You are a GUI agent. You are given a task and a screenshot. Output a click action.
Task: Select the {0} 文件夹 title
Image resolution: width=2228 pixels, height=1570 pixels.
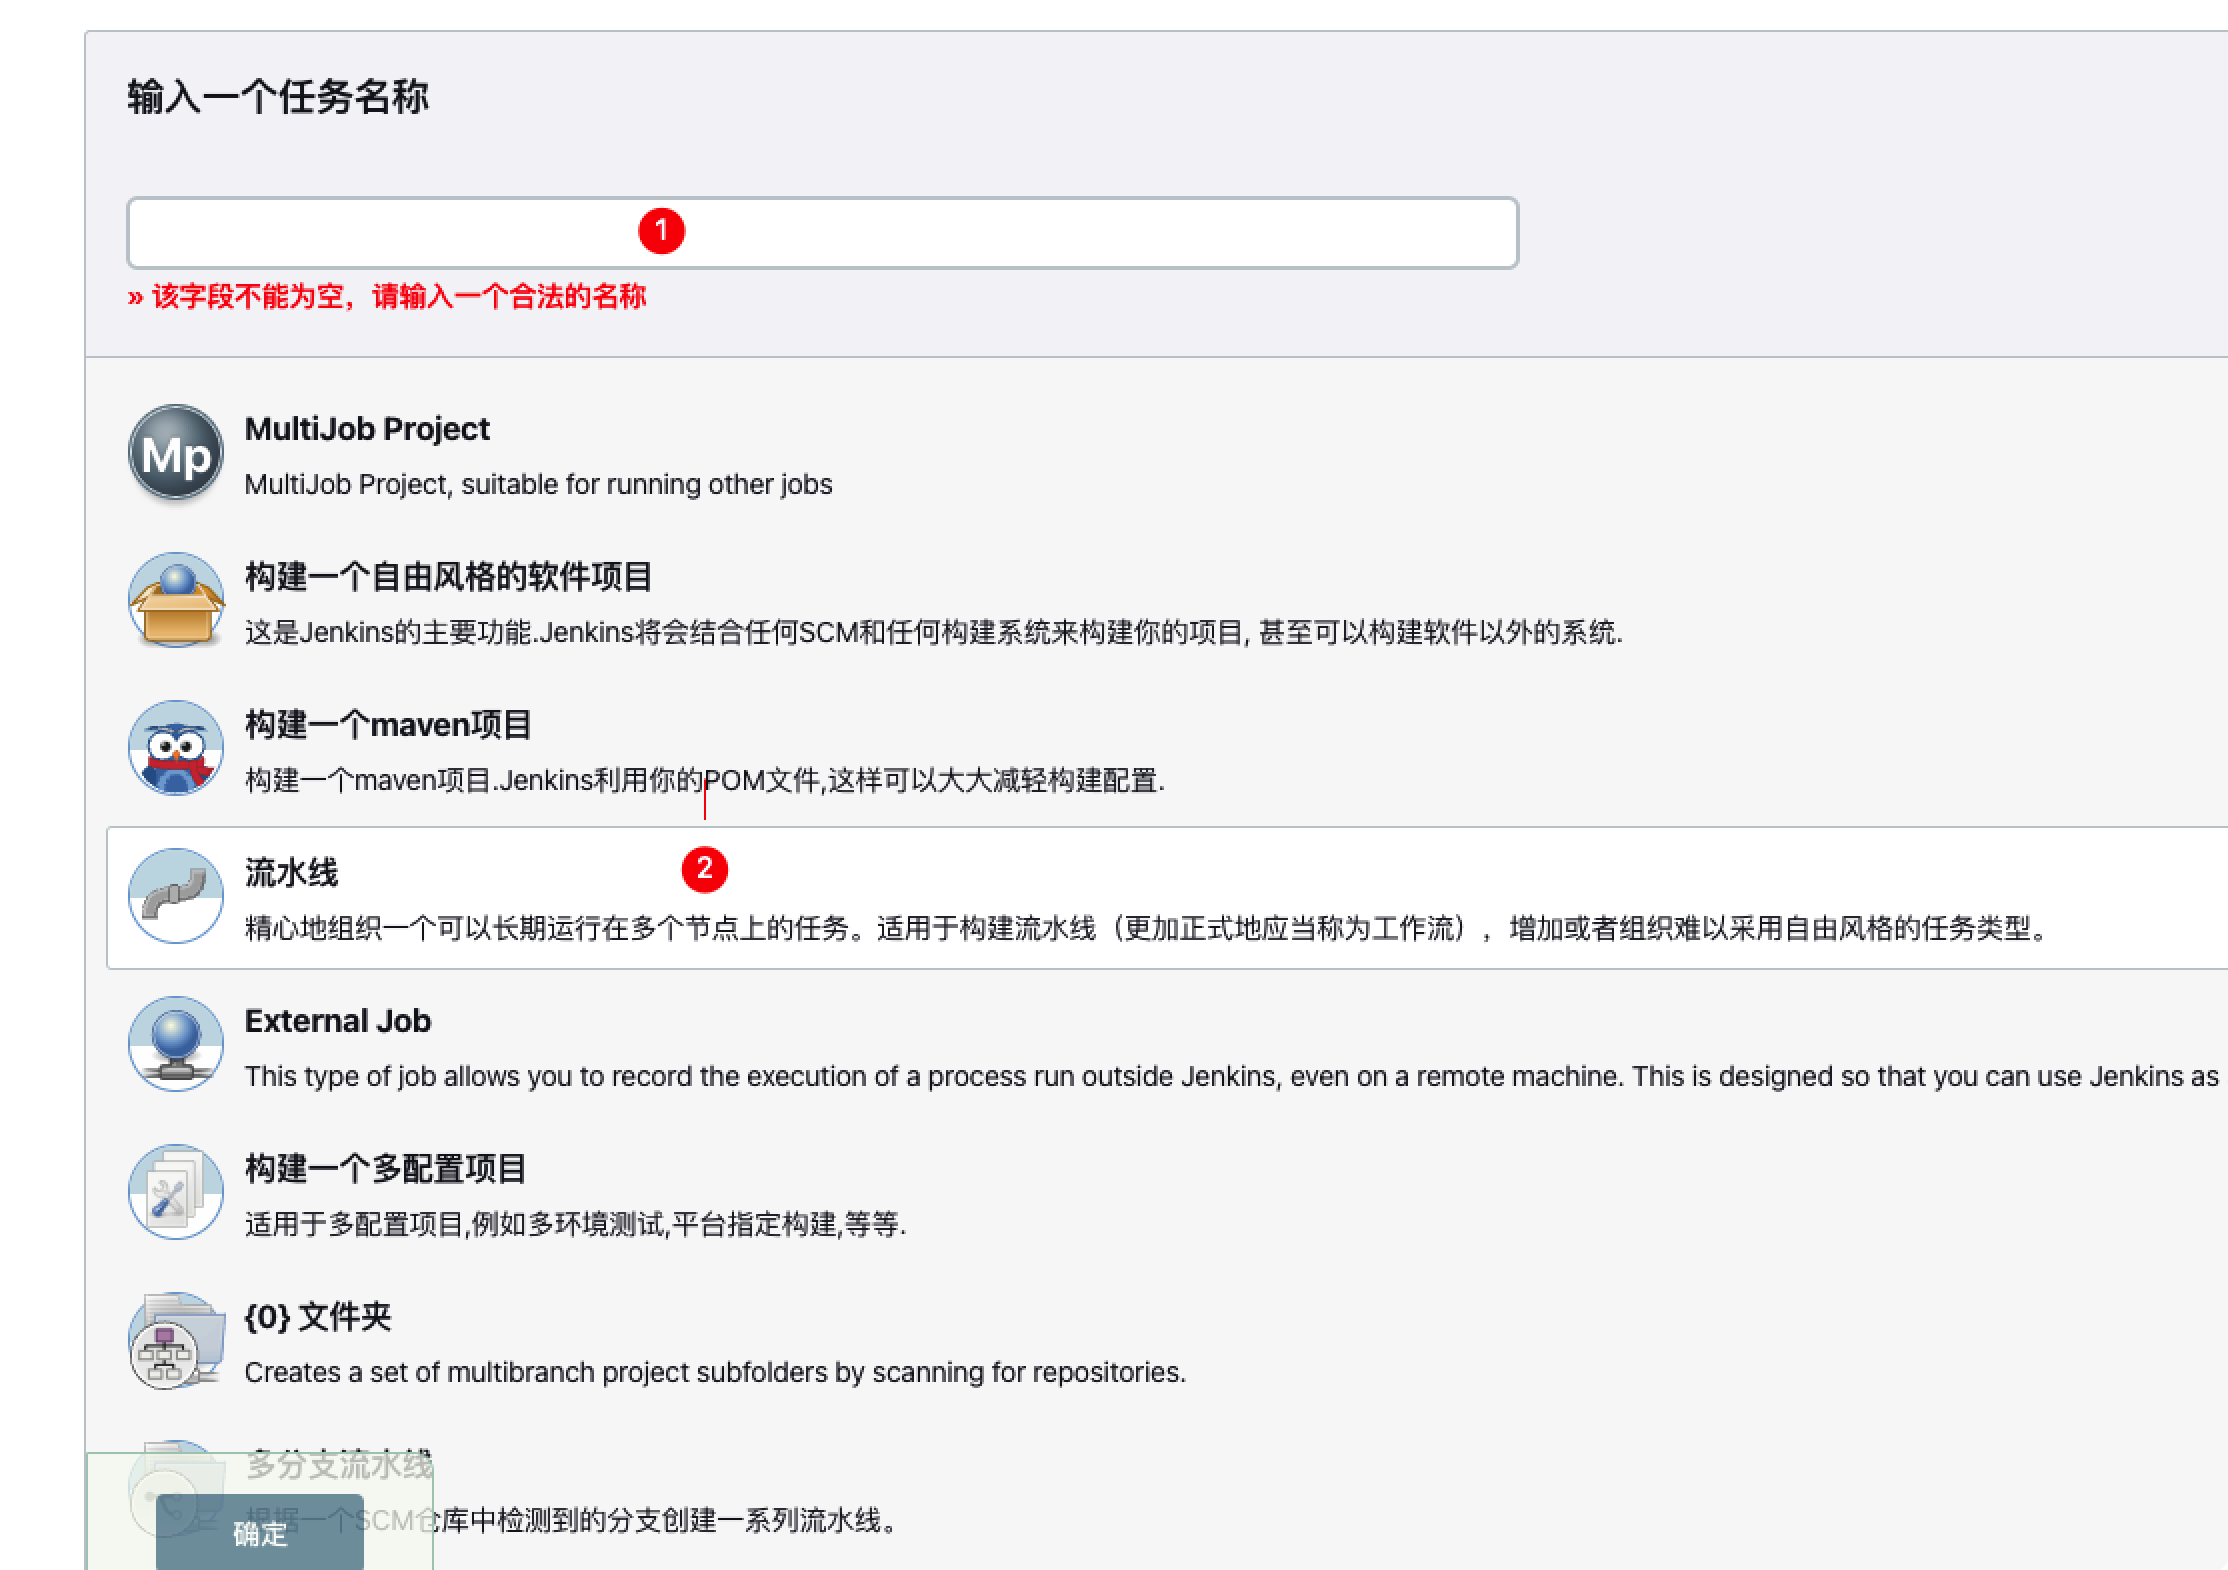click(x=318, y=1317)
